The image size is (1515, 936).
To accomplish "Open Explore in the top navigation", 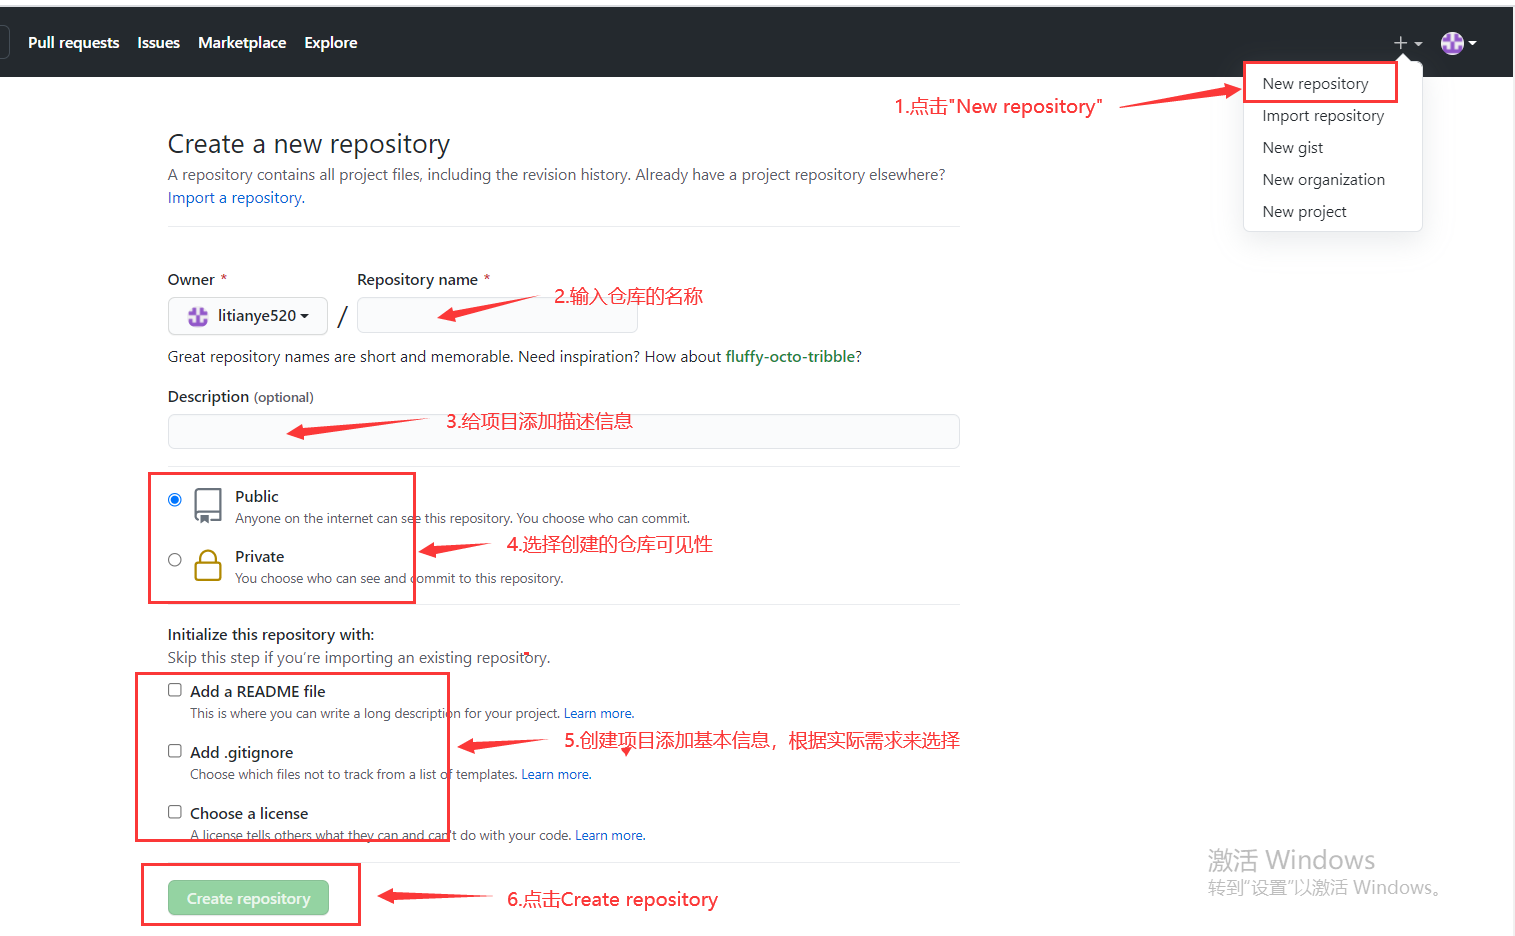I will (x=331, y=43).
